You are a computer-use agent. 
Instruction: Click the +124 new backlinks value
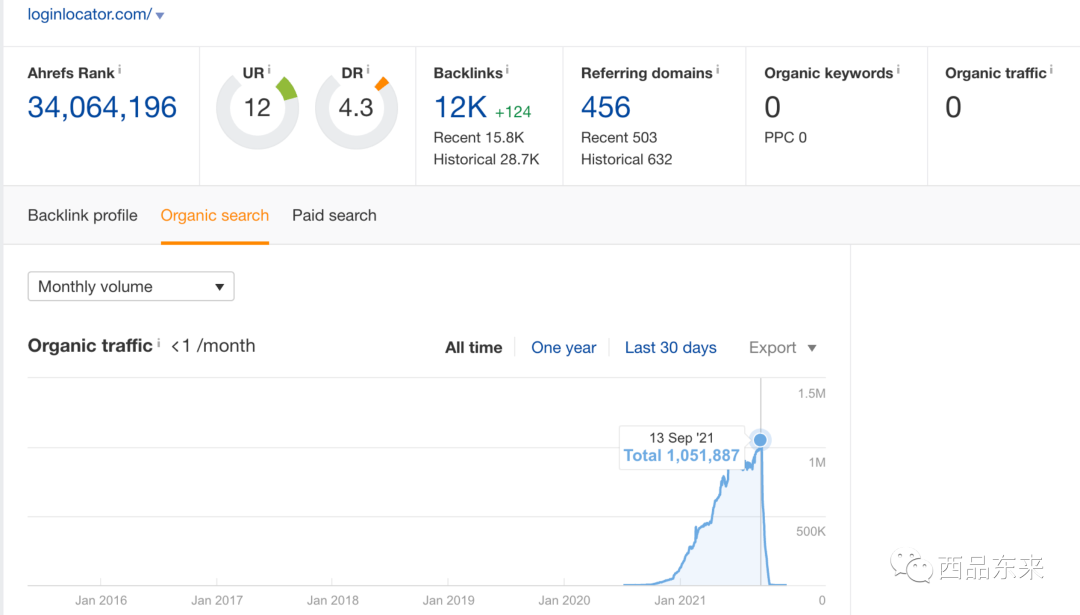tap(513, 112)
